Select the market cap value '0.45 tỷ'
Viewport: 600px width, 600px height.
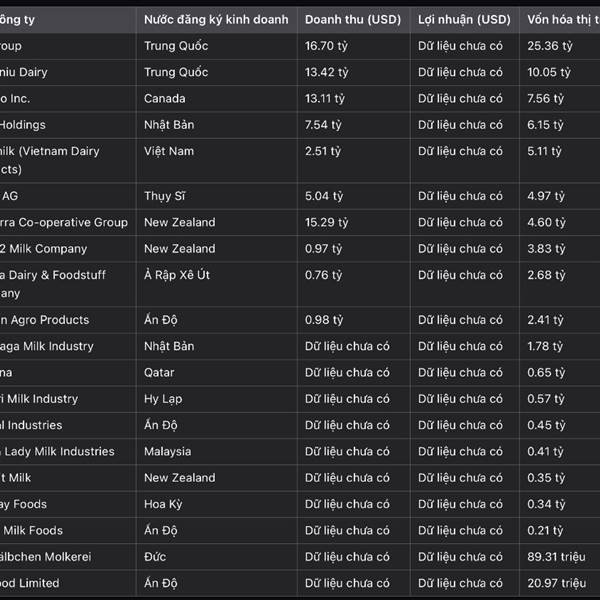point(546,425)
